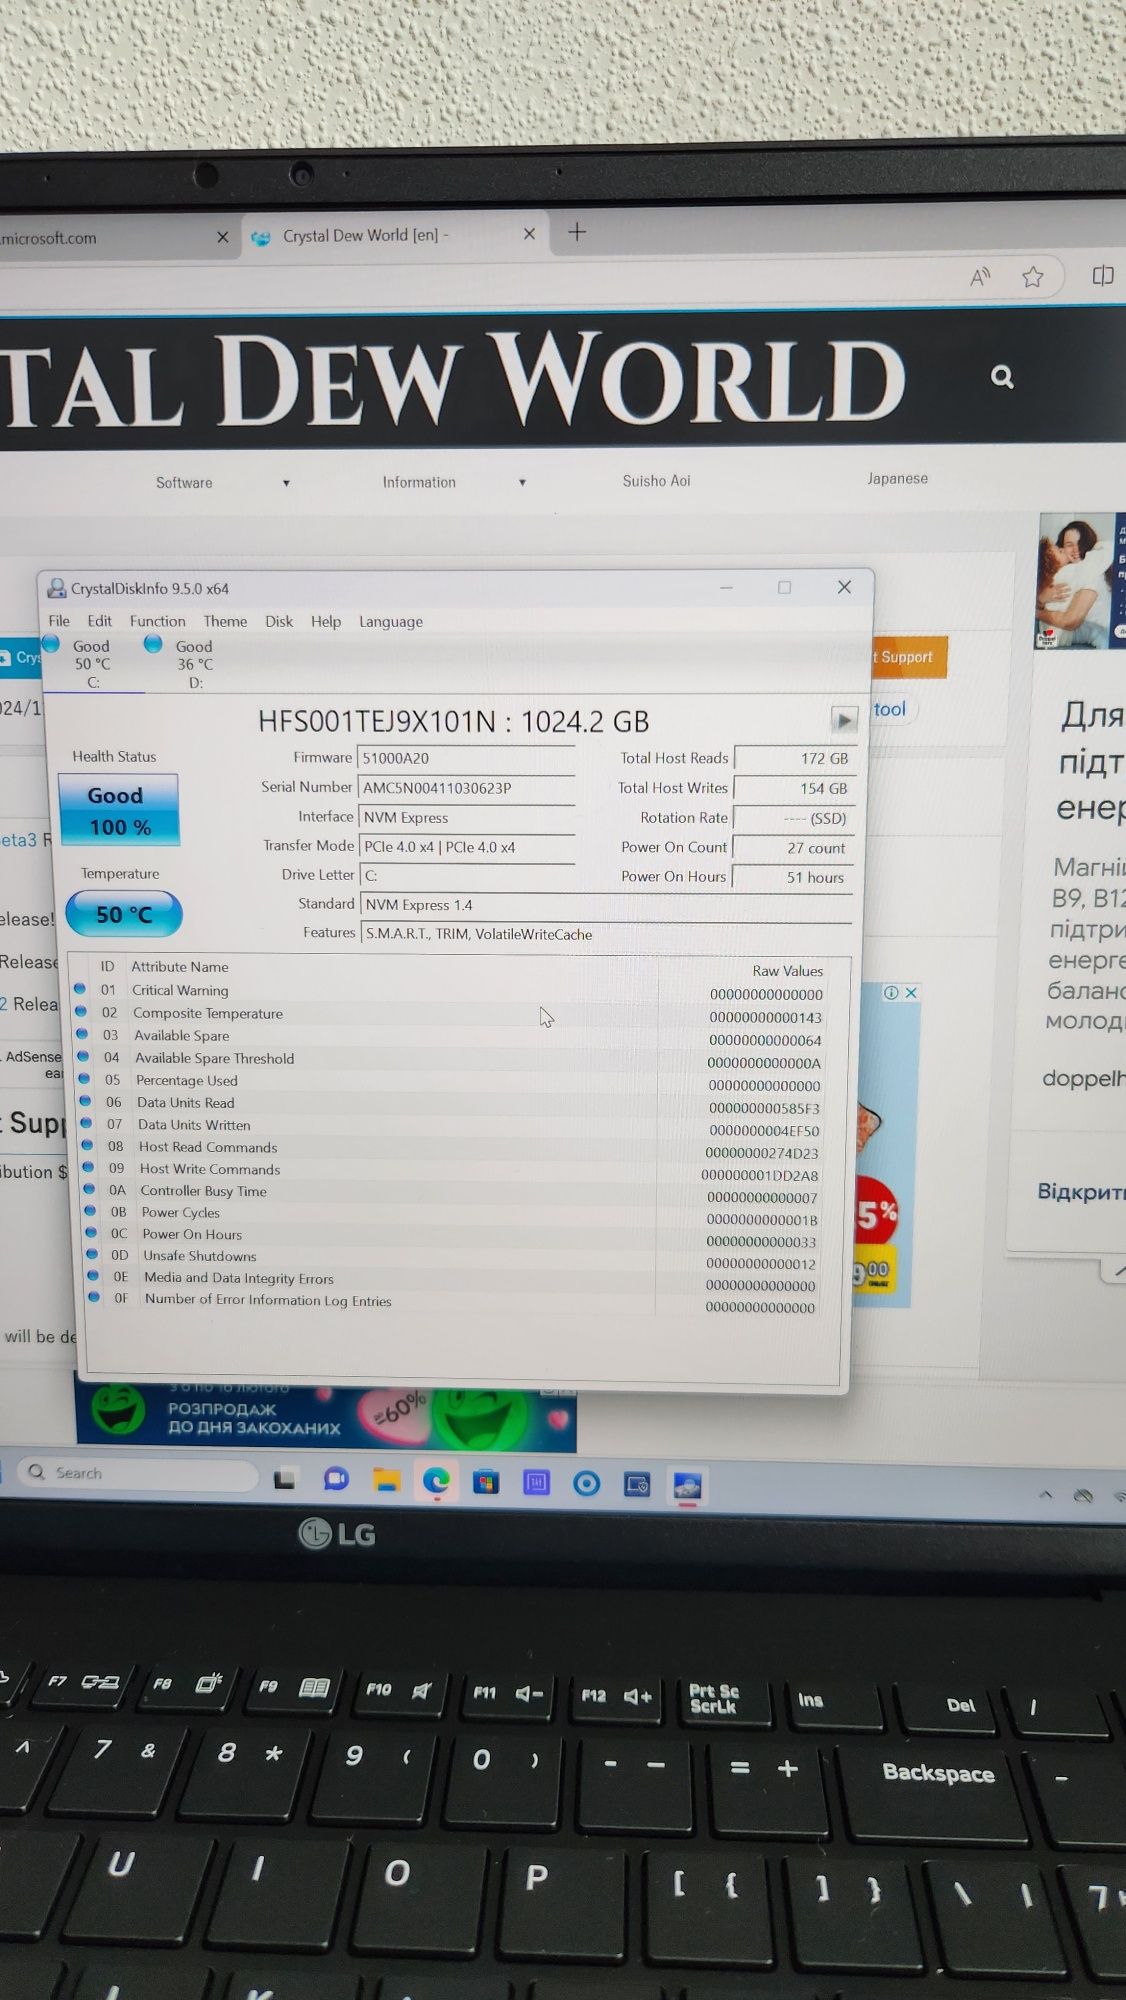Viewport: 1126px width, 2000px height.
Task: Click Power On Count value 27 count
Action: tap(793, 848)
